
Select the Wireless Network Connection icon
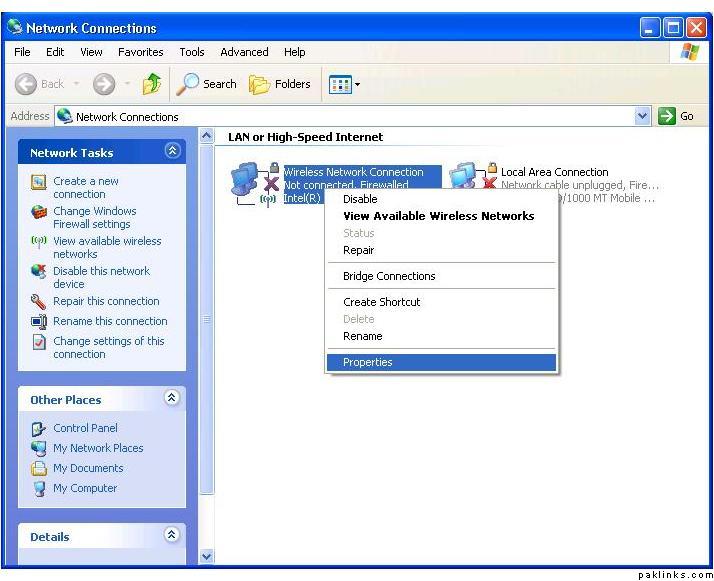(255, 183)
